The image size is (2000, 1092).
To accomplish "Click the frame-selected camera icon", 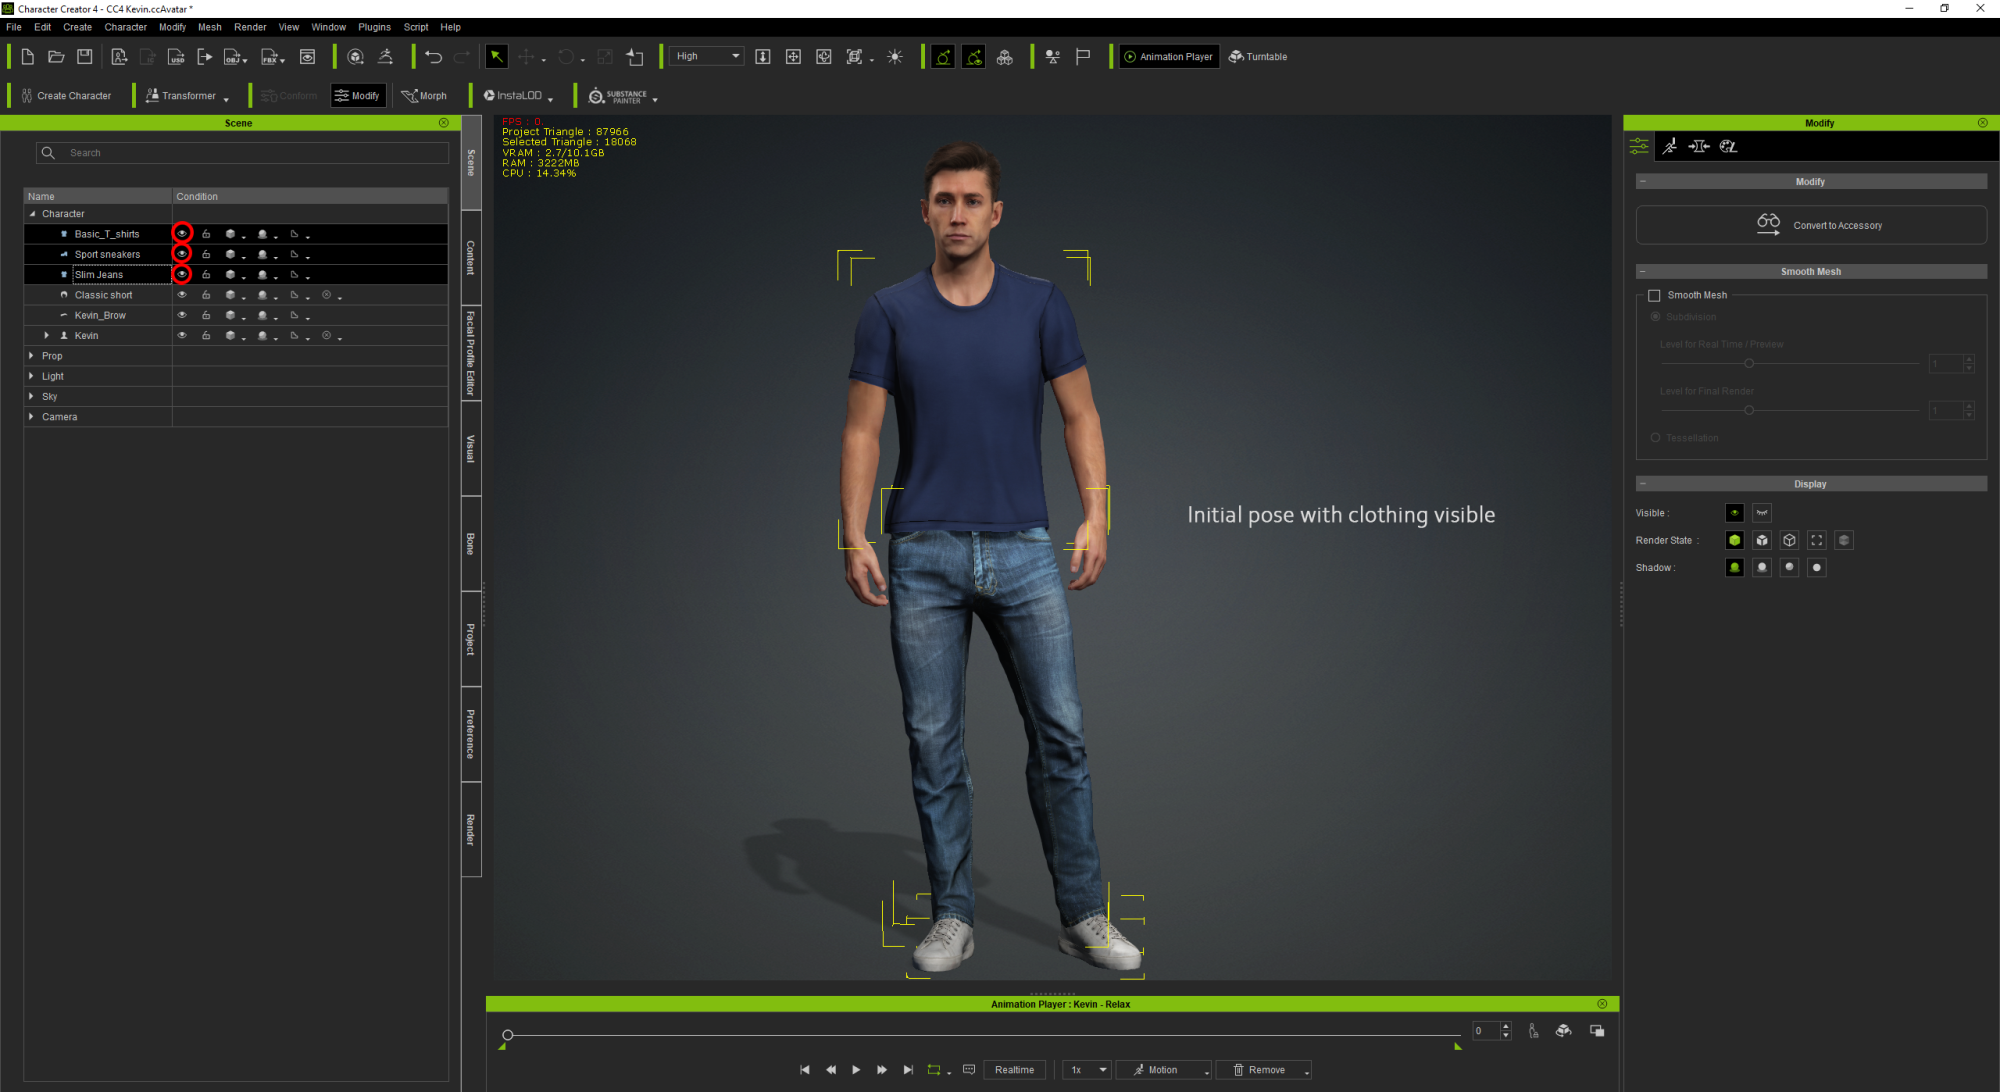I will 855,57.
